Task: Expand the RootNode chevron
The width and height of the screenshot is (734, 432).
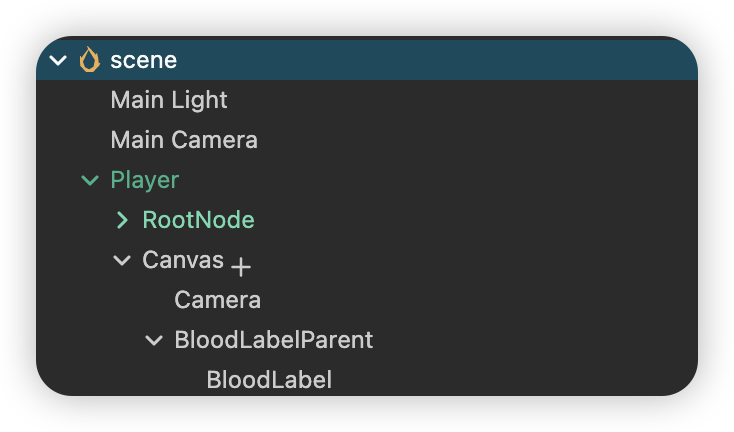Action: (x=123, y=220)
